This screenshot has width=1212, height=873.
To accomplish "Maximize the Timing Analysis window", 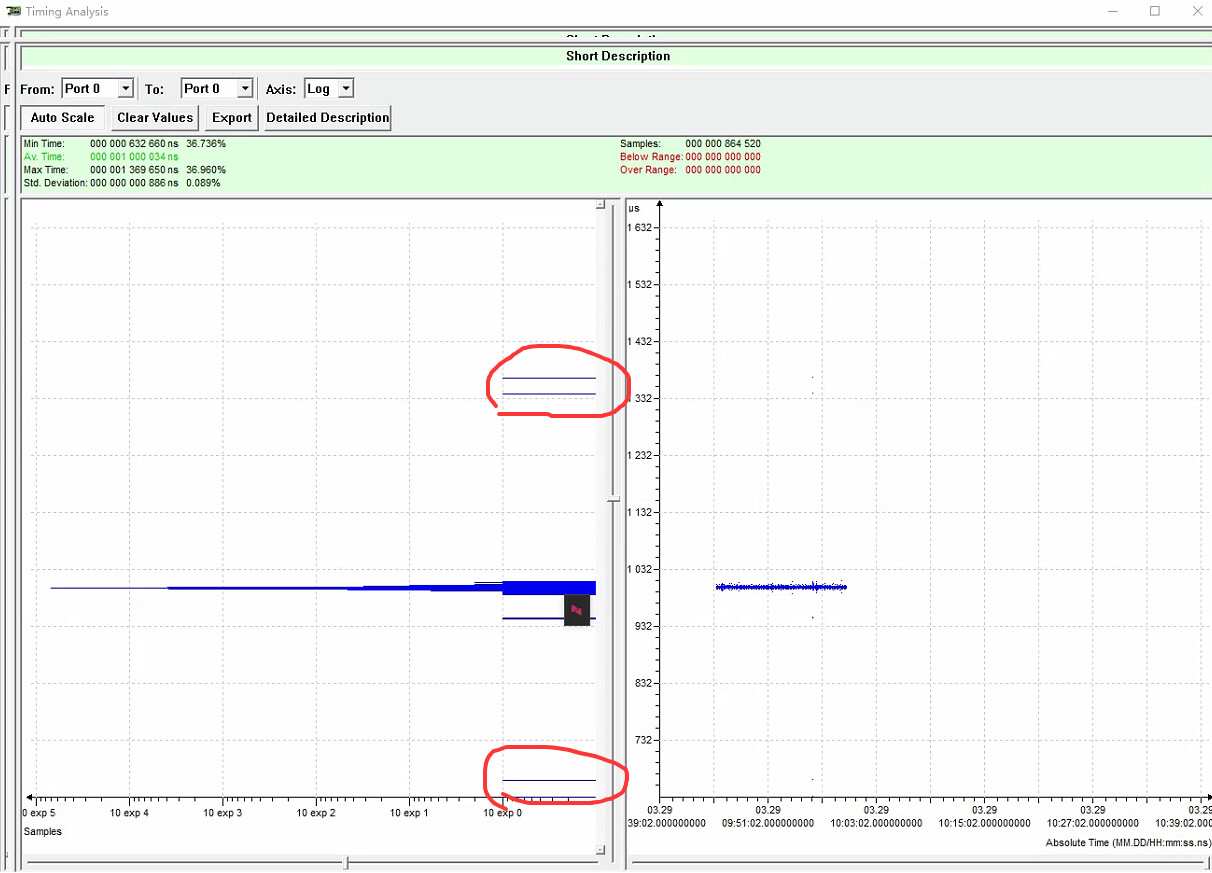I will pos(1155,11).
